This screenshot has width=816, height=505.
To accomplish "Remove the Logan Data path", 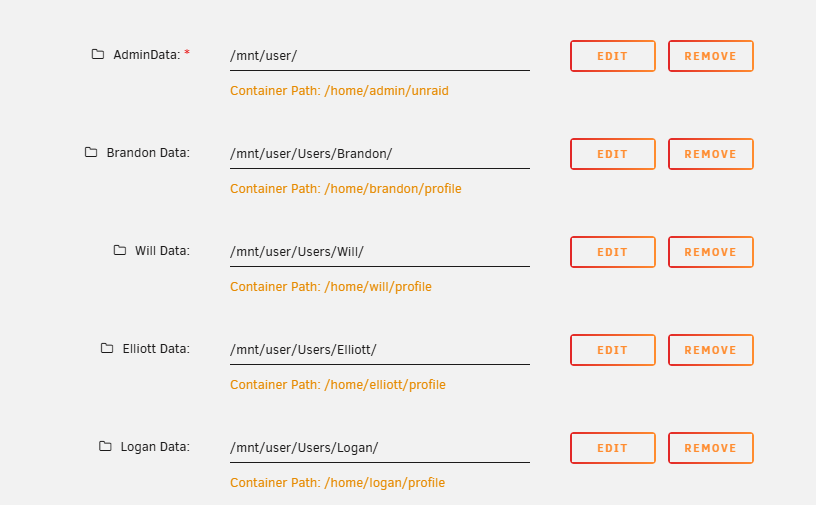I will pos(710,448).
